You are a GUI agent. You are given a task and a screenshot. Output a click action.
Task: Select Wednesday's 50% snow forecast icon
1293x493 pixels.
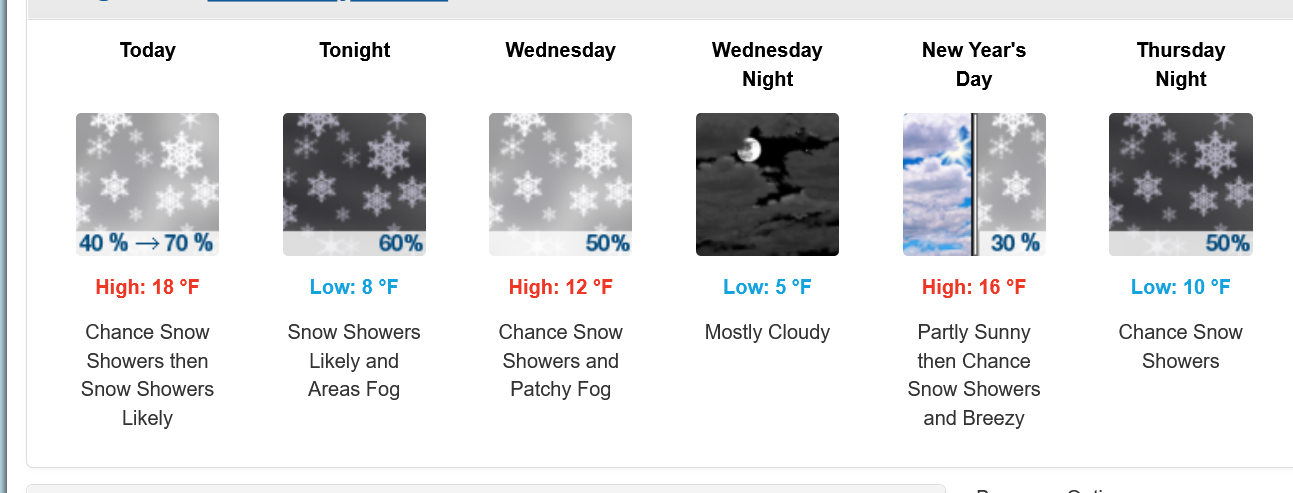(x=560, y=184)
